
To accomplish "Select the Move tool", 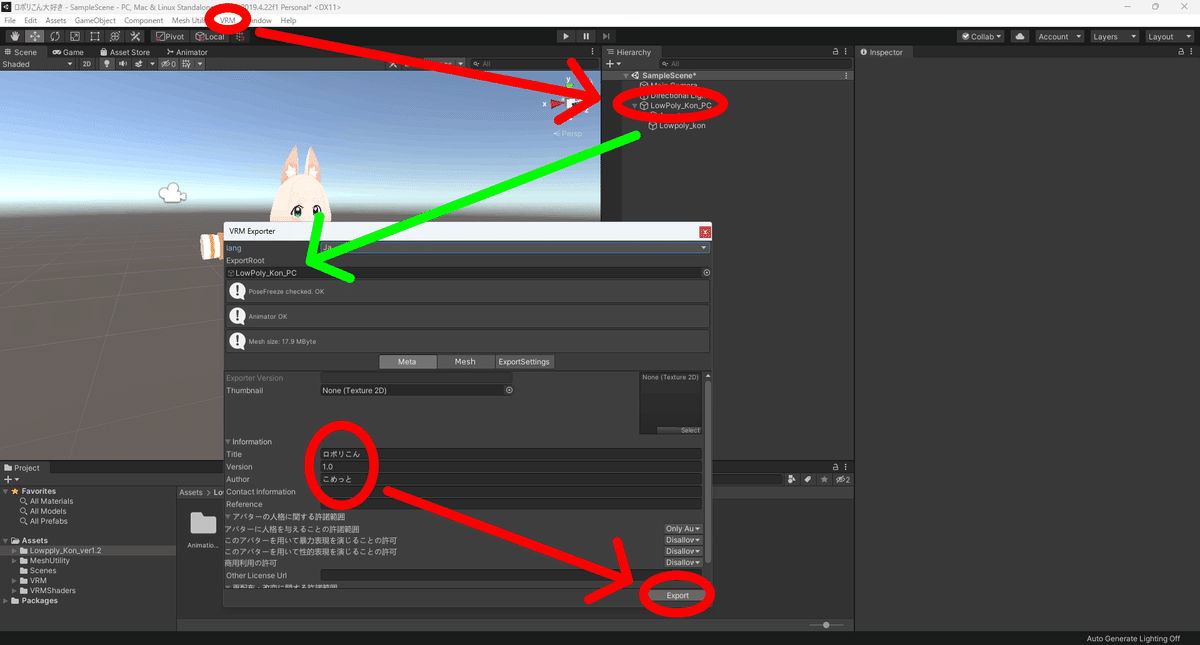I will (34, 36).
